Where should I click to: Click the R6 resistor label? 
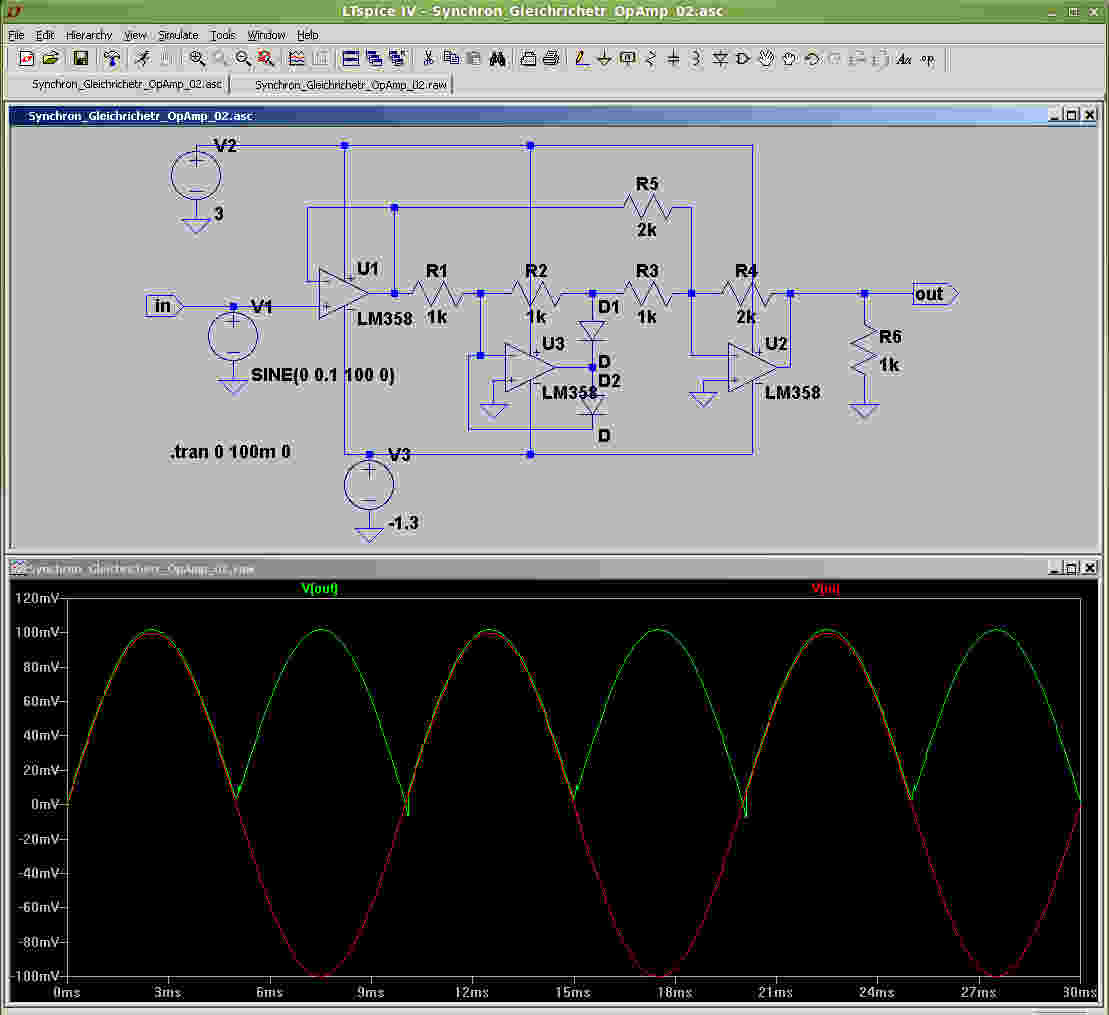(890, 337)
